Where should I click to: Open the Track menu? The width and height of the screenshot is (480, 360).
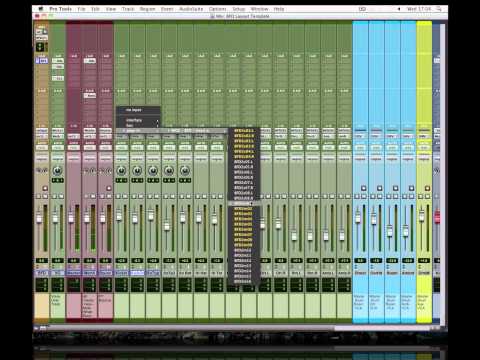pos(128,9)
